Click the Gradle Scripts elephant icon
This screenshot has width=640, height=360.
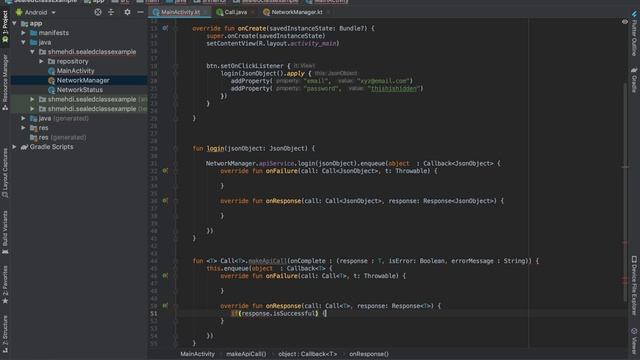tap(24, 147)
